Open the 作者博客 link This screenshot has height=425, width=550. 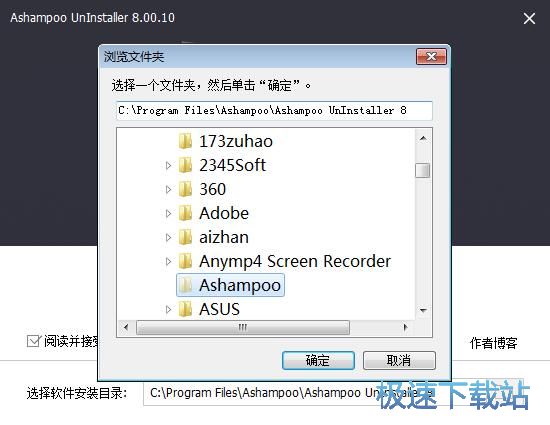click(494, 343)
